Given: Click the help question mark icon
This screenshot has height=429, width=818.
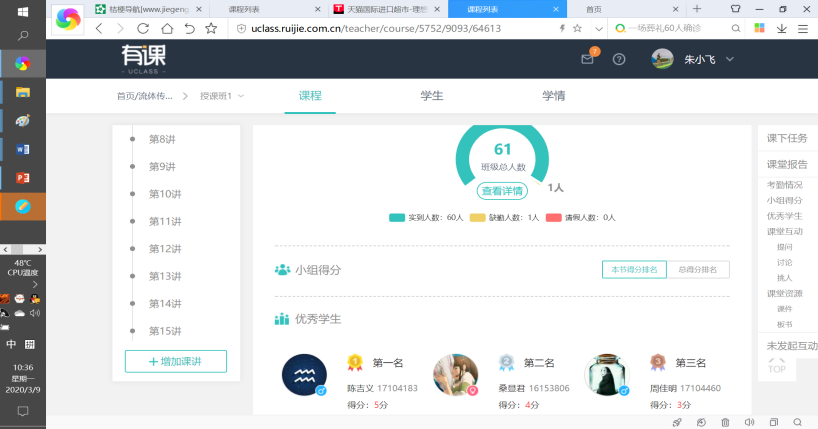Looking at the screenshot, I should [619, 59].
